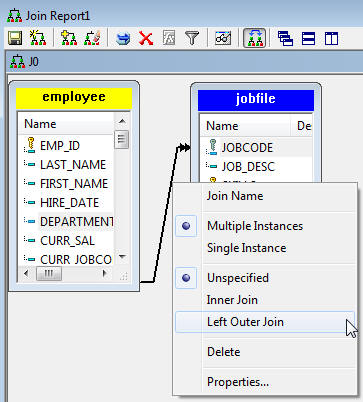Select the LAST_NAME field

73,164
